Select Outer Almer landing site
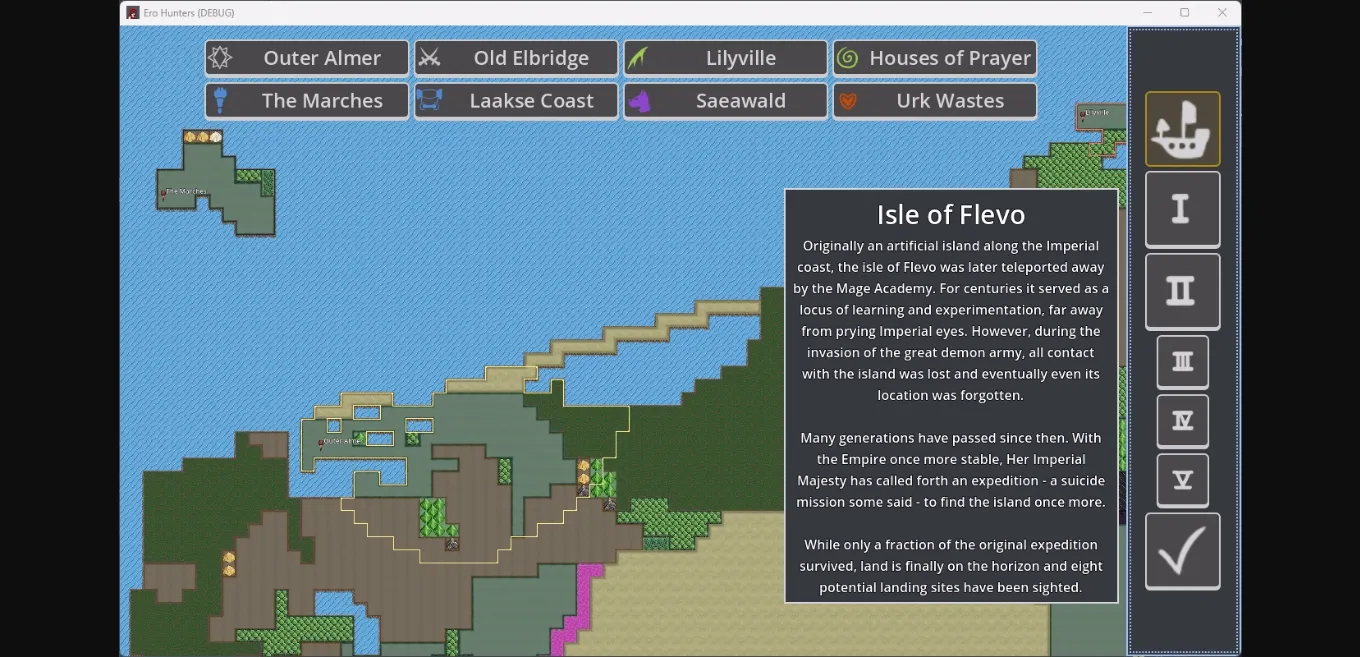Viewport: 1360px width, 657px height. click(307, 58)
